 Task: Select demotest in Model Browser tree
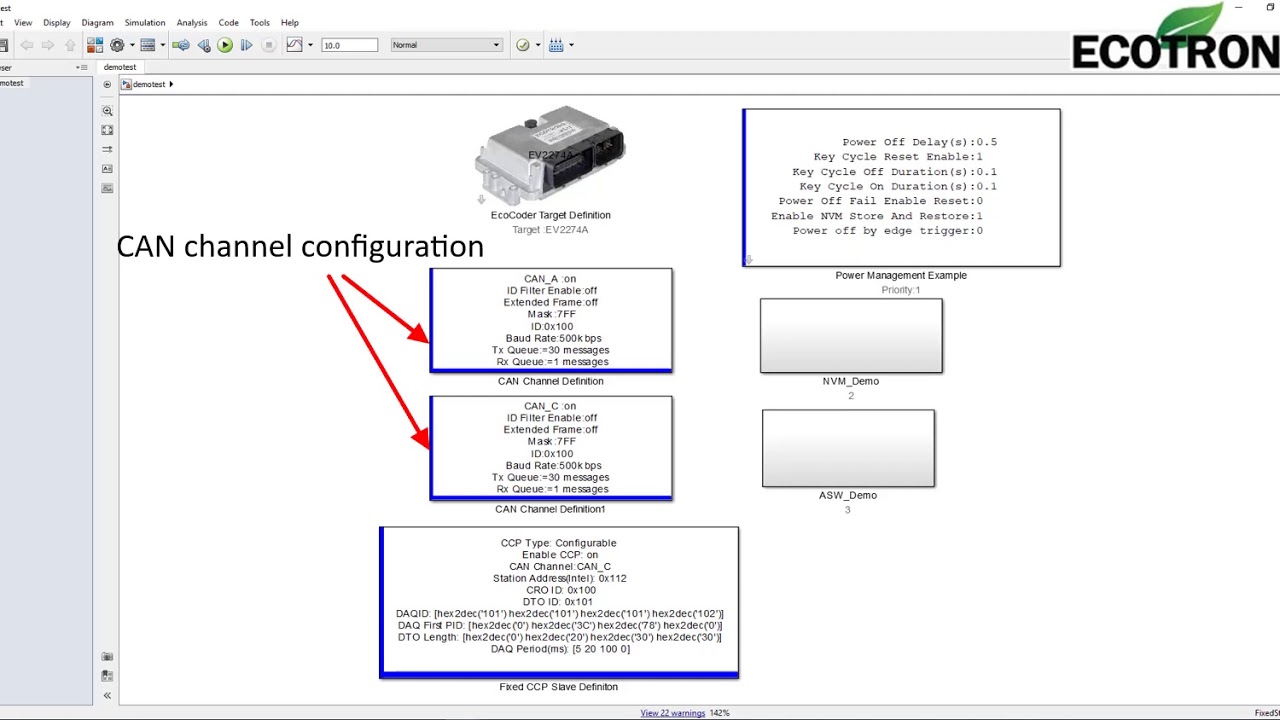12,83
